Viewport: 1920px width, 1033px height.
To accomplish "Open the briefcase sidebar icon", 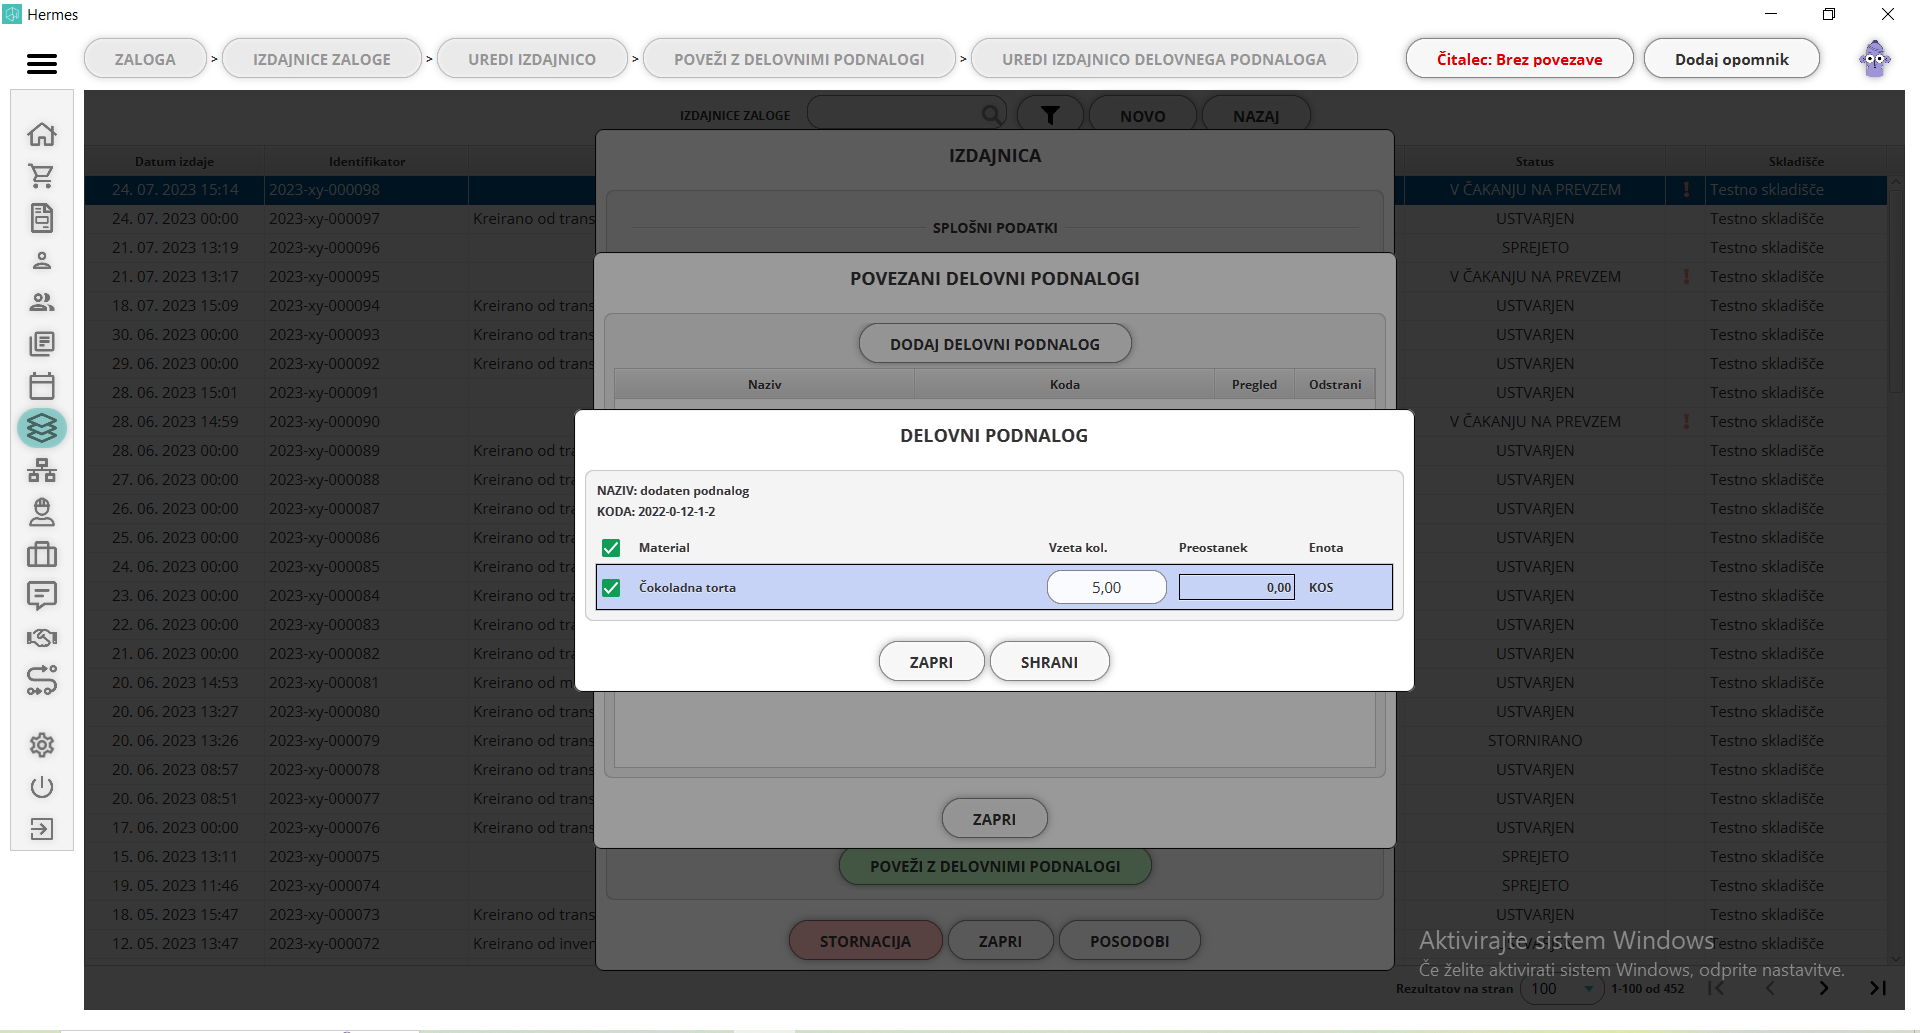I will 42,554.
